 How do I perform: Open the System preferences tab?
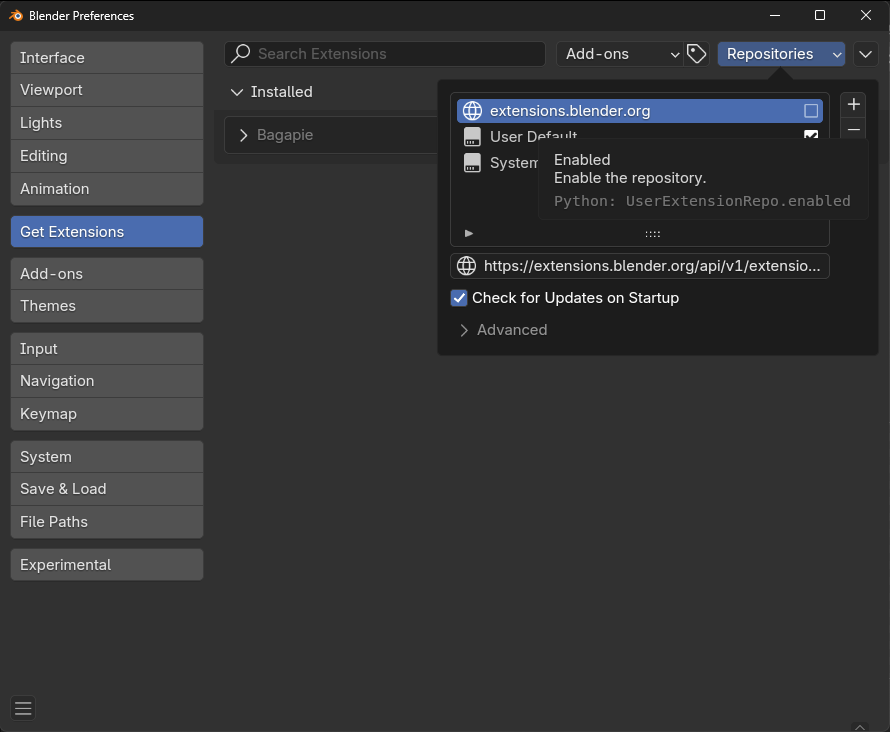[x=107, y=457]
